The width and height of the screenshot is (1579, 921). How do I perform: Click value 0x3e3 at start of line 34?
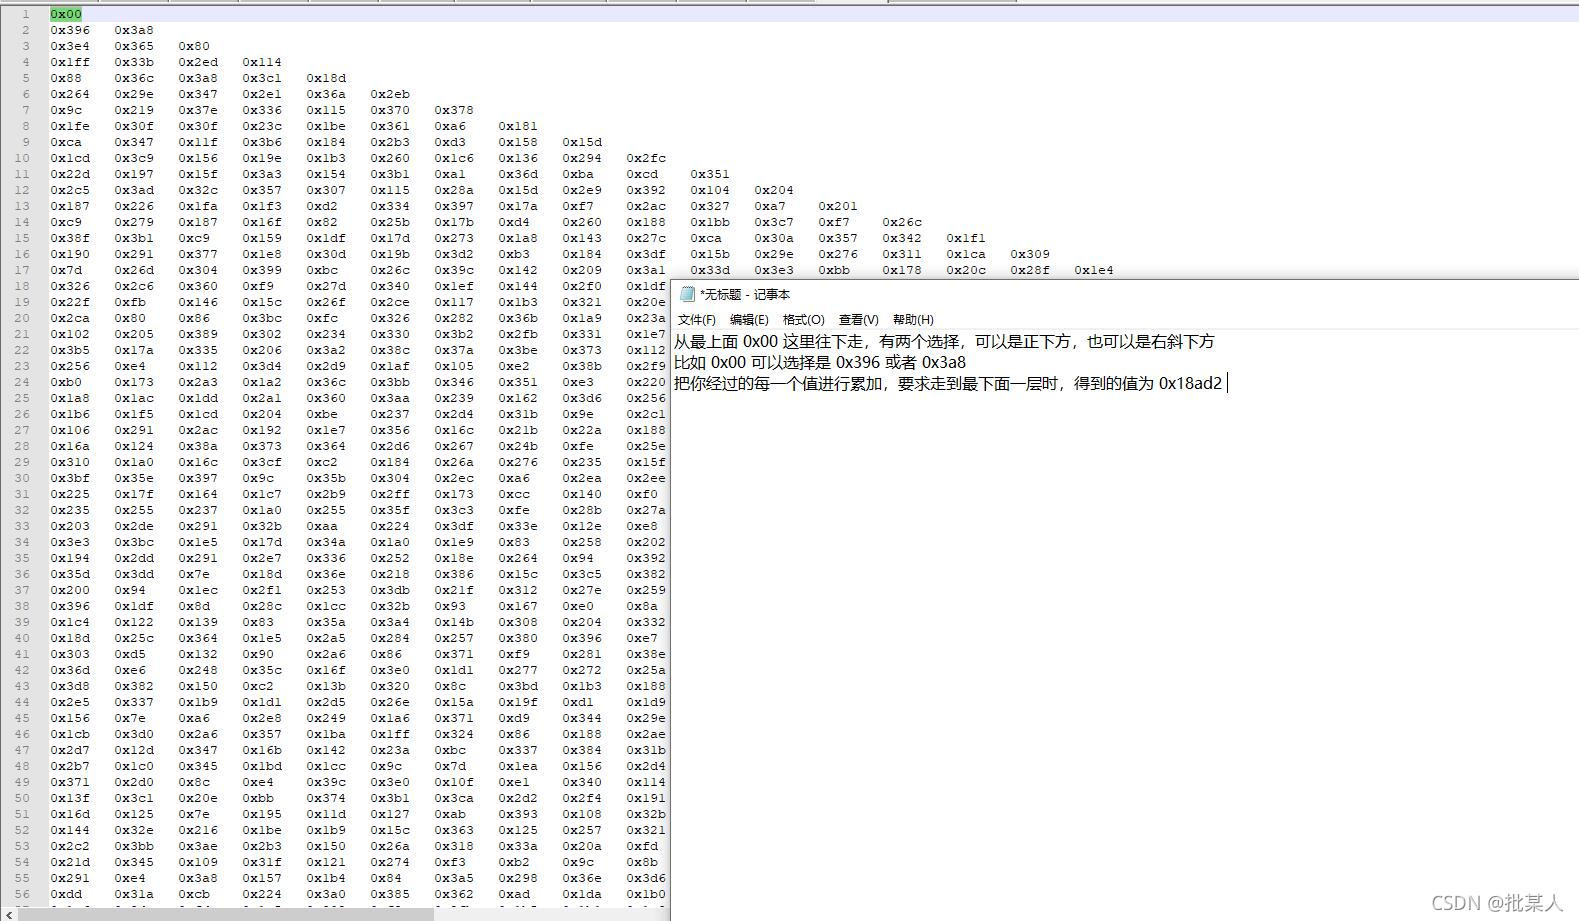click(70, 542)
